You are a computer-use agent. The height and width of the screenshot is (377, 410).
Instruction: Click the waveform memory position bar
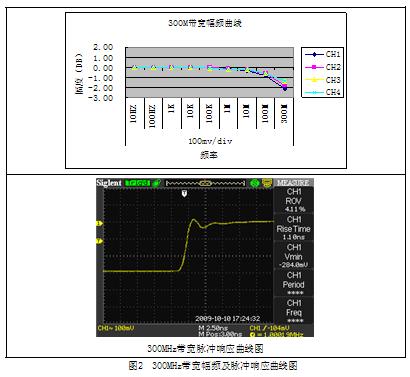(x=205, y=183)
